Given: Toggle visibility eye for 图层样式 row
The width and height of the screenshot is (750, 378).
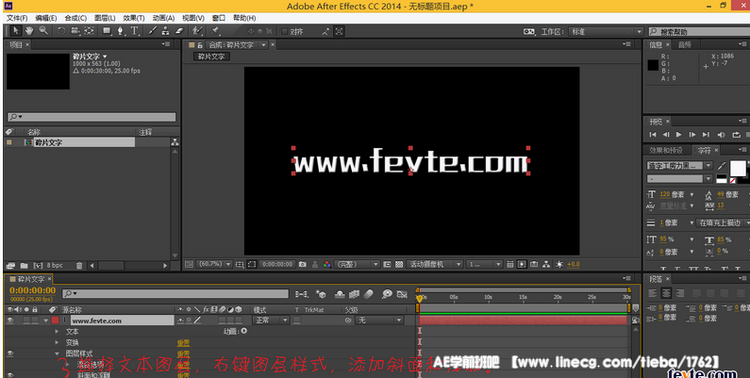Looking at the screenshot, I should 10,354.
